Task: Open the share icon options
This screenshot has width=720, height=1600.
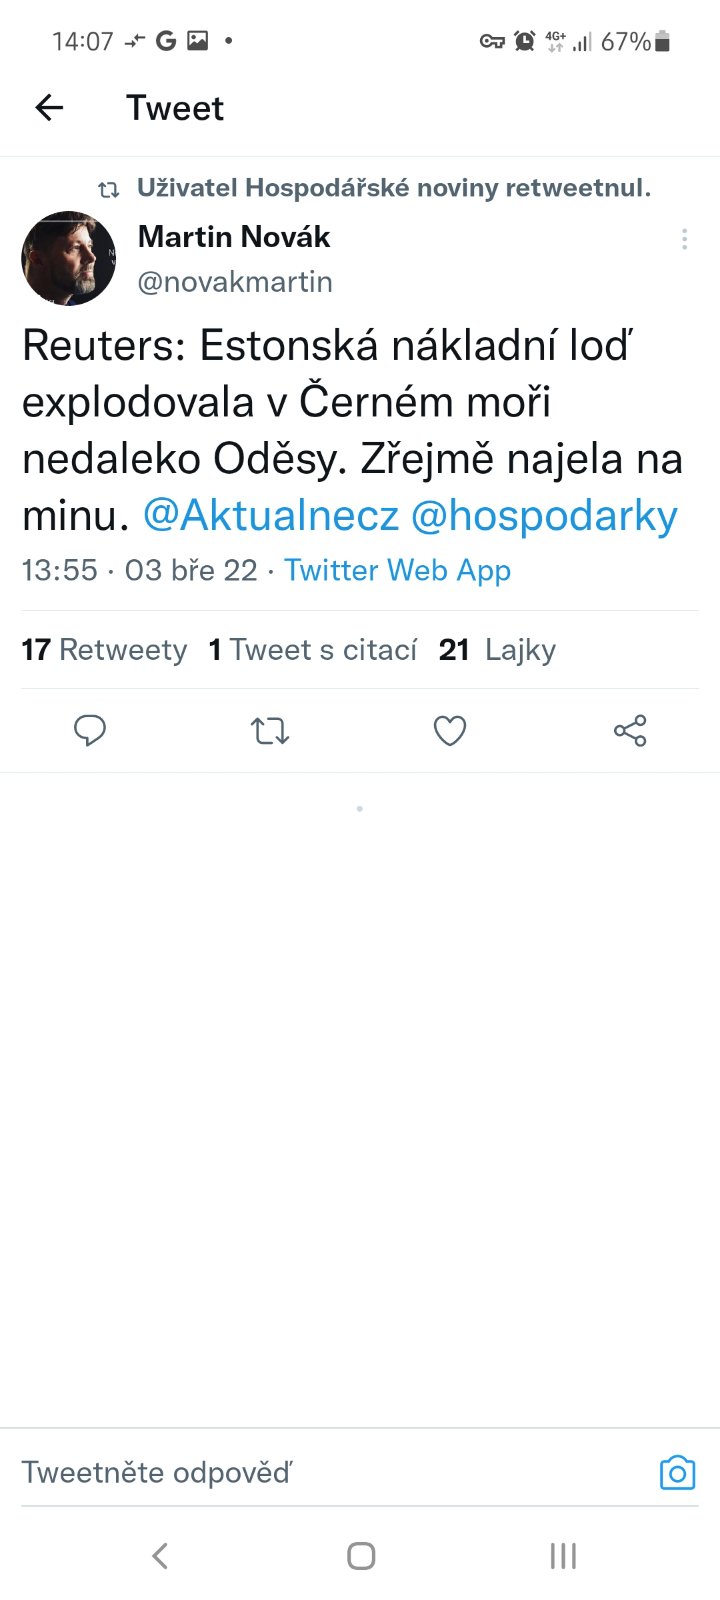Action: pos(630,731)
